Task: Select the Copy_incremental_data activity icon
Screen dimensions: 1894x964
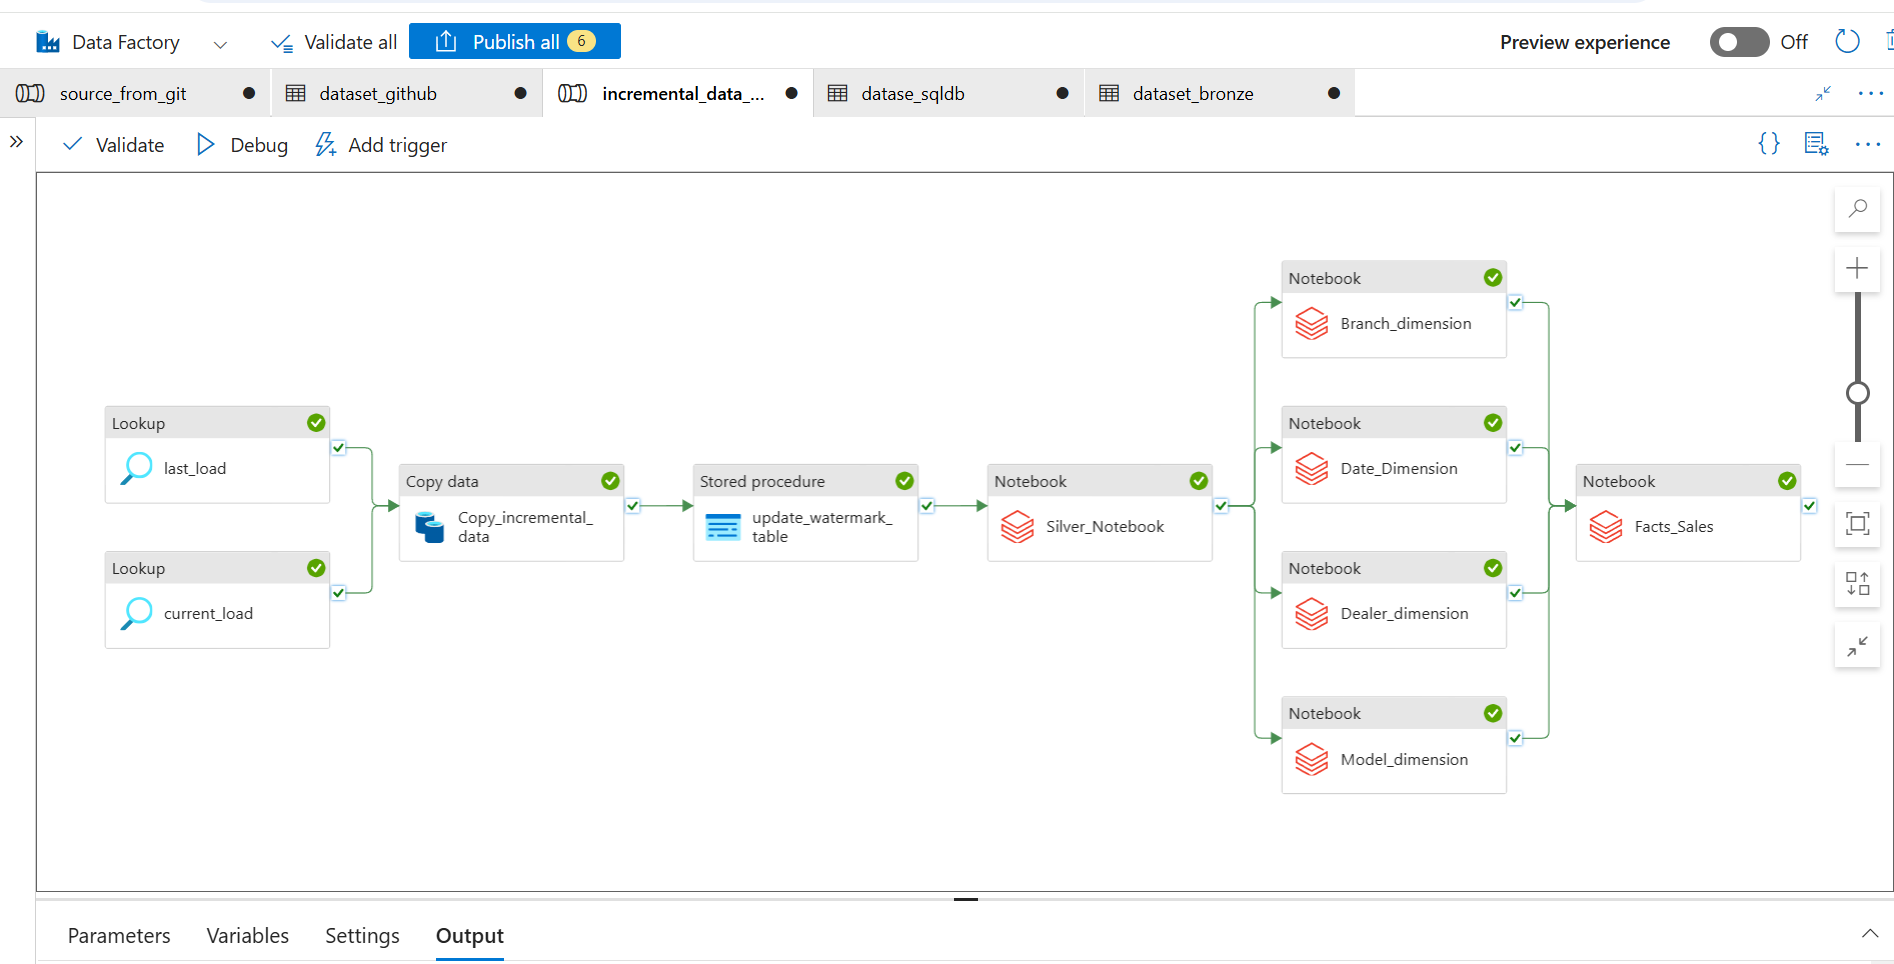Action: click(x=430, y=527)
